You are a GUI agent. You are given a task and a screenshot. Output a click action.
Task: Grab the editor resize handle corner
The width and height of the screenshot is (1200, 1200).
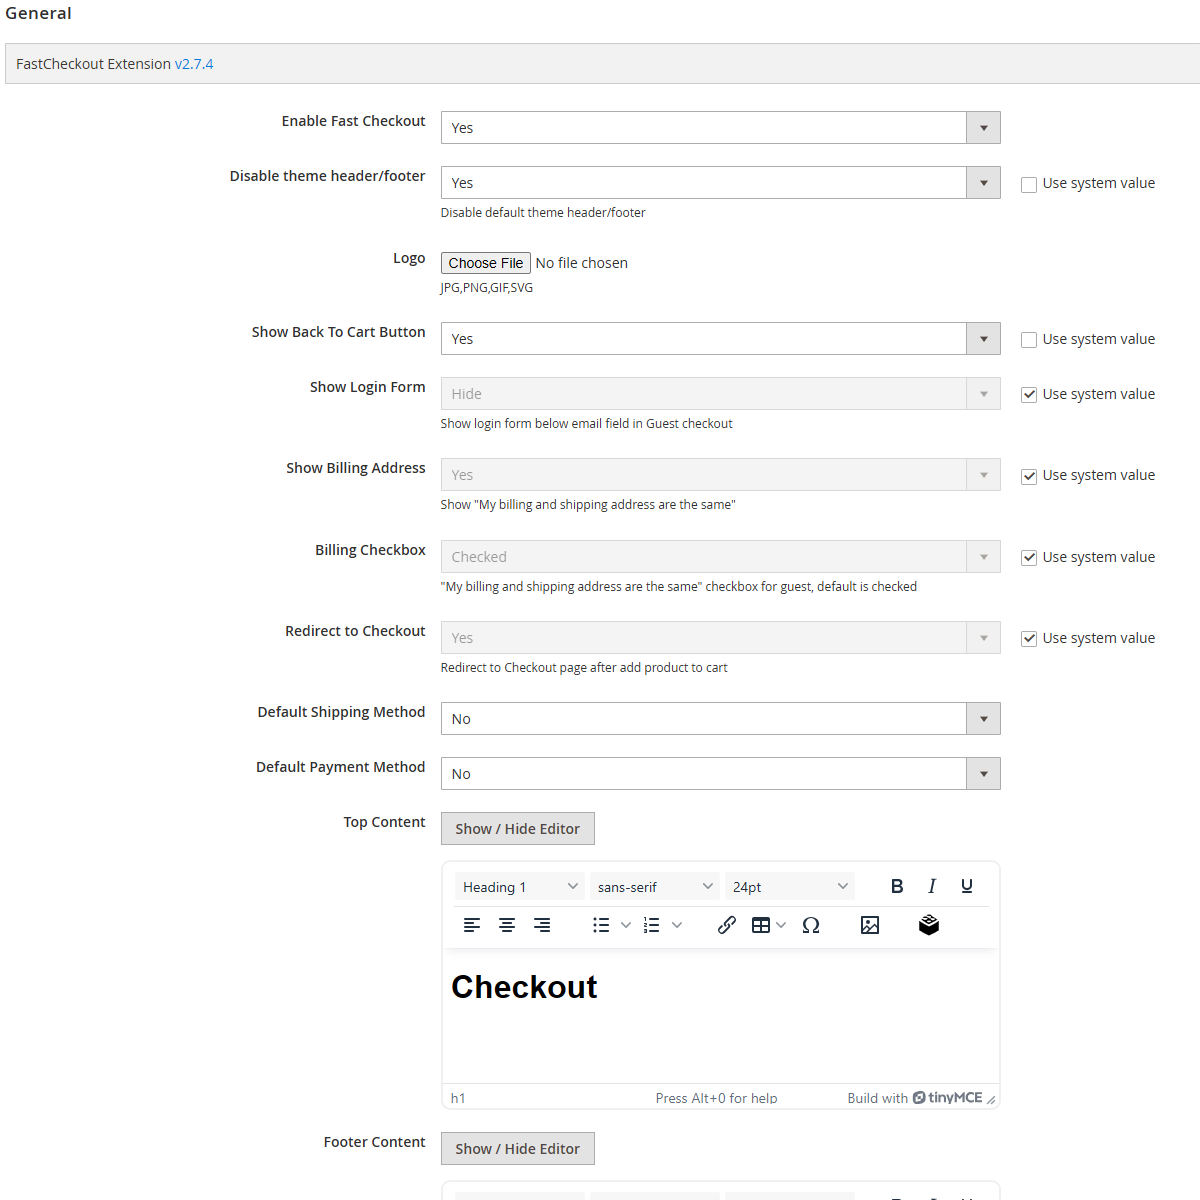(x=991, y=1099)
